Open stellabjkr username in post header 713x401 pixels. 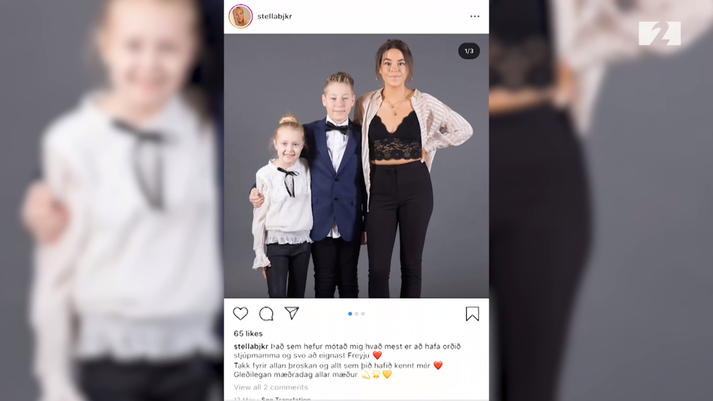(x=275, y=16)
